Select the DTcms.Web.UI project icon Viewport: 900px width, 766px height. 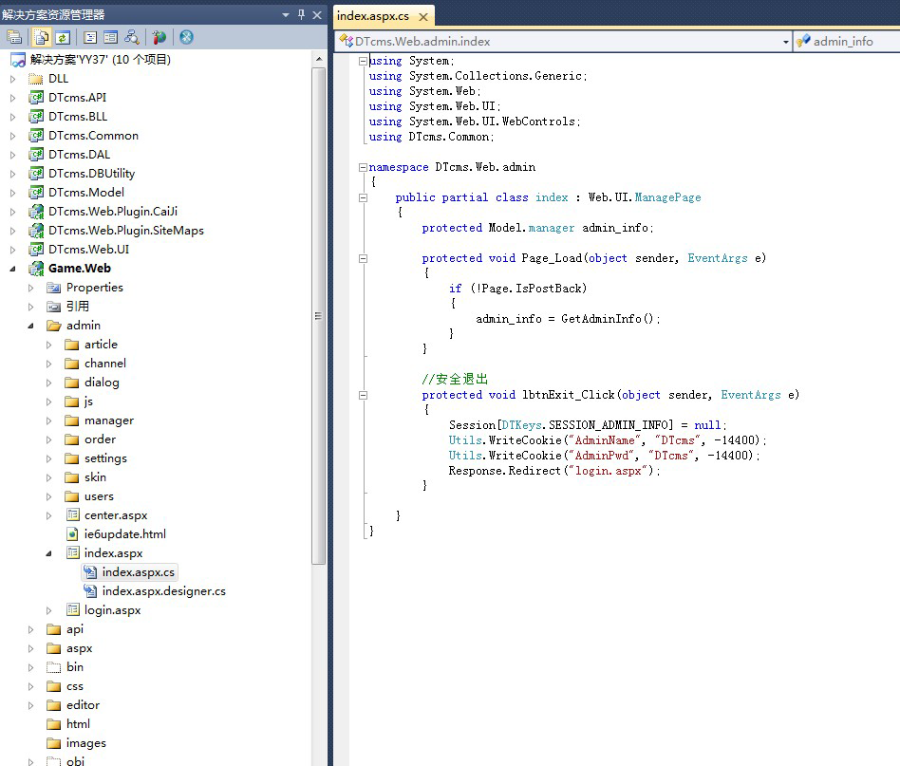coord(36,249)
